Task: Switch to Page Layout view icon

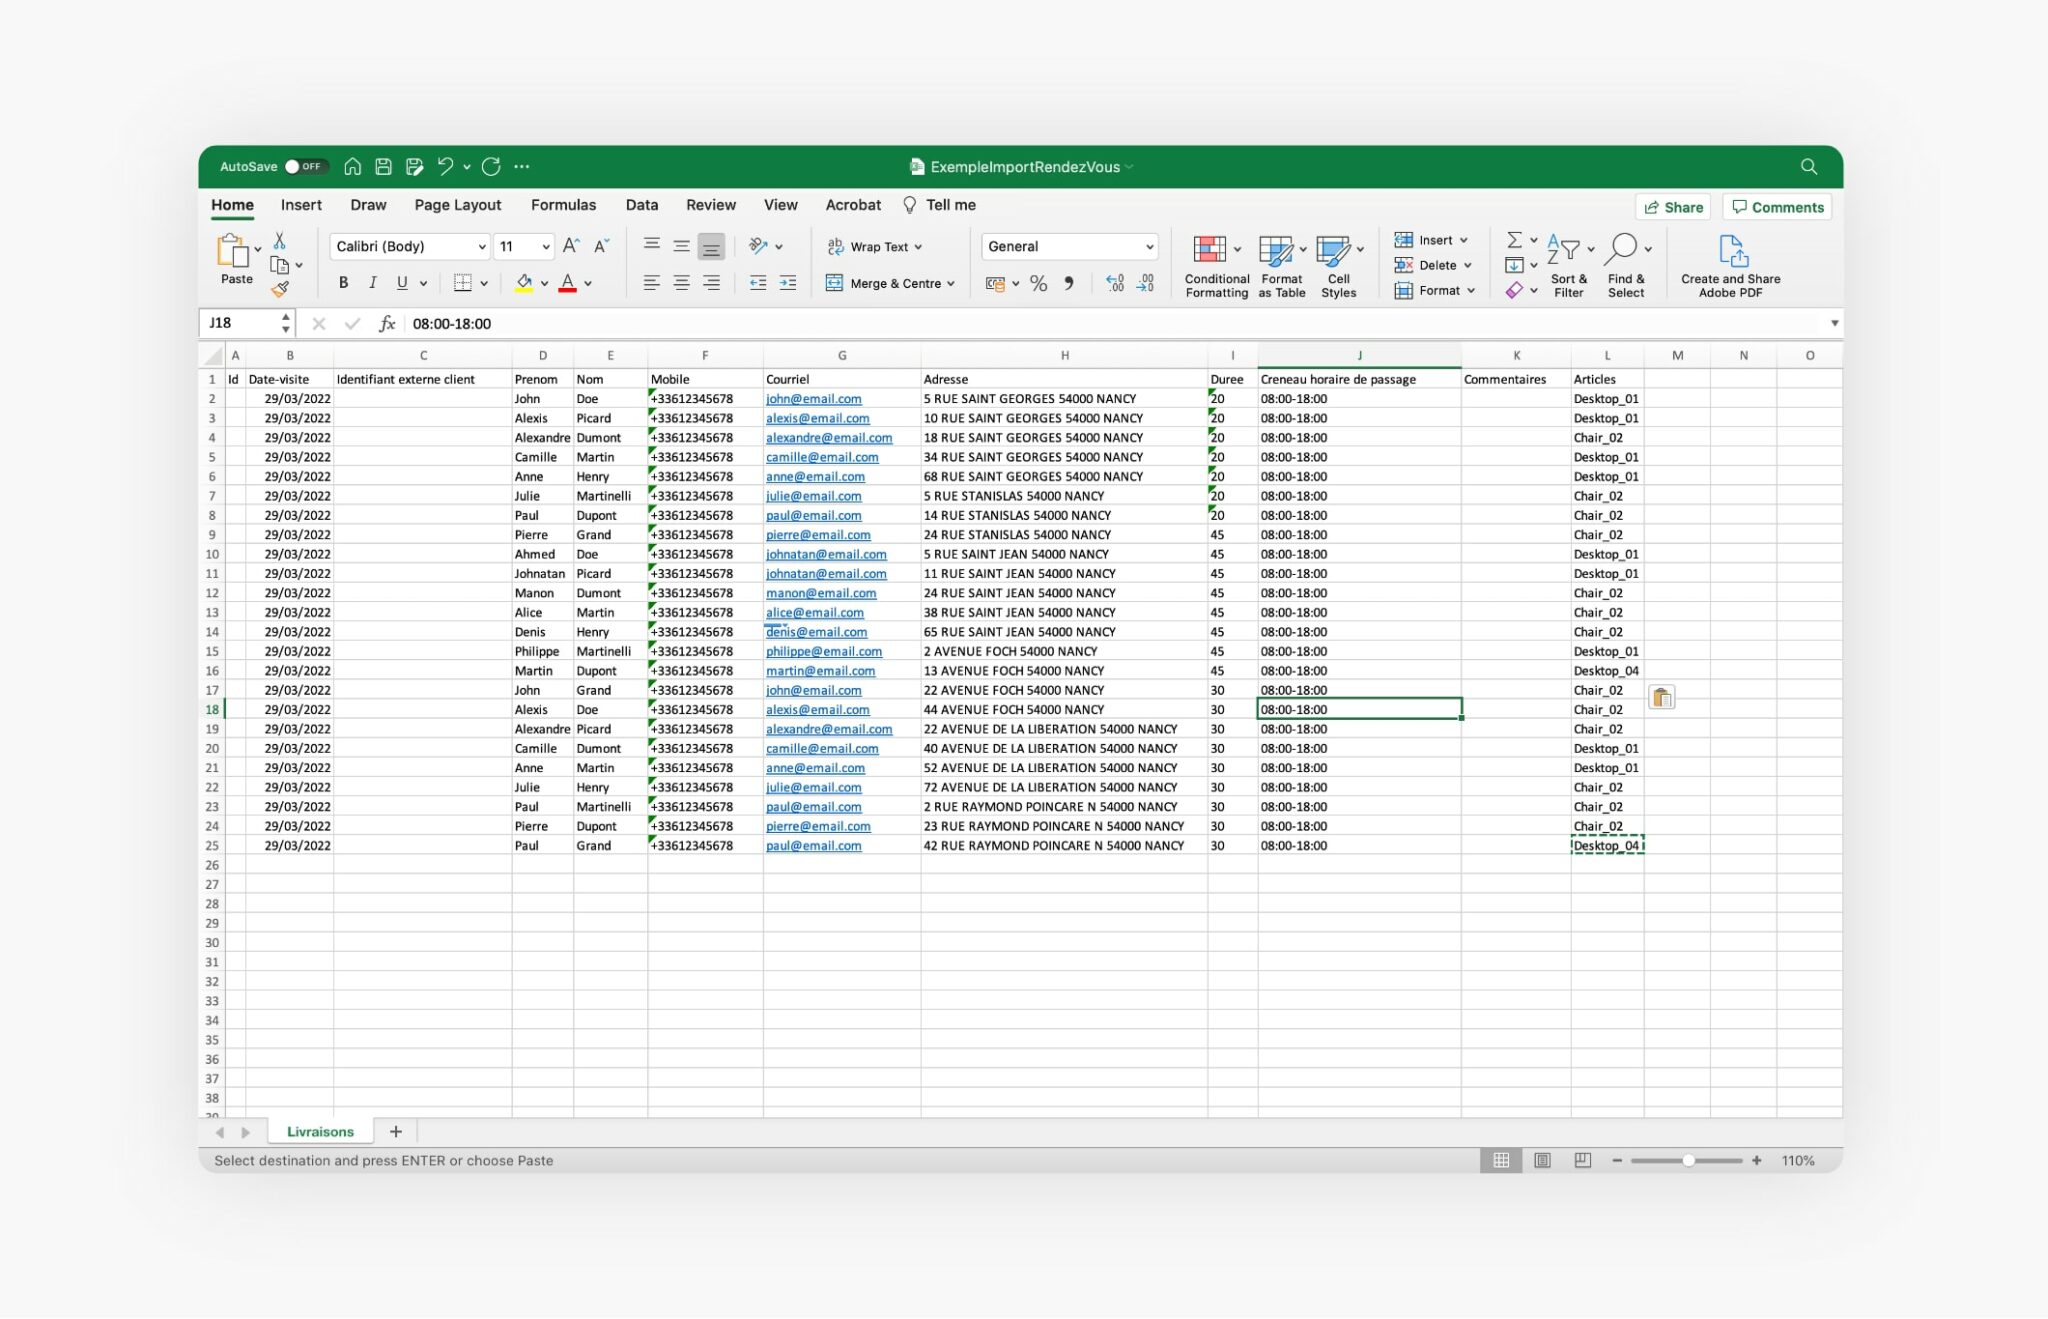Action: (1542, 1160)
